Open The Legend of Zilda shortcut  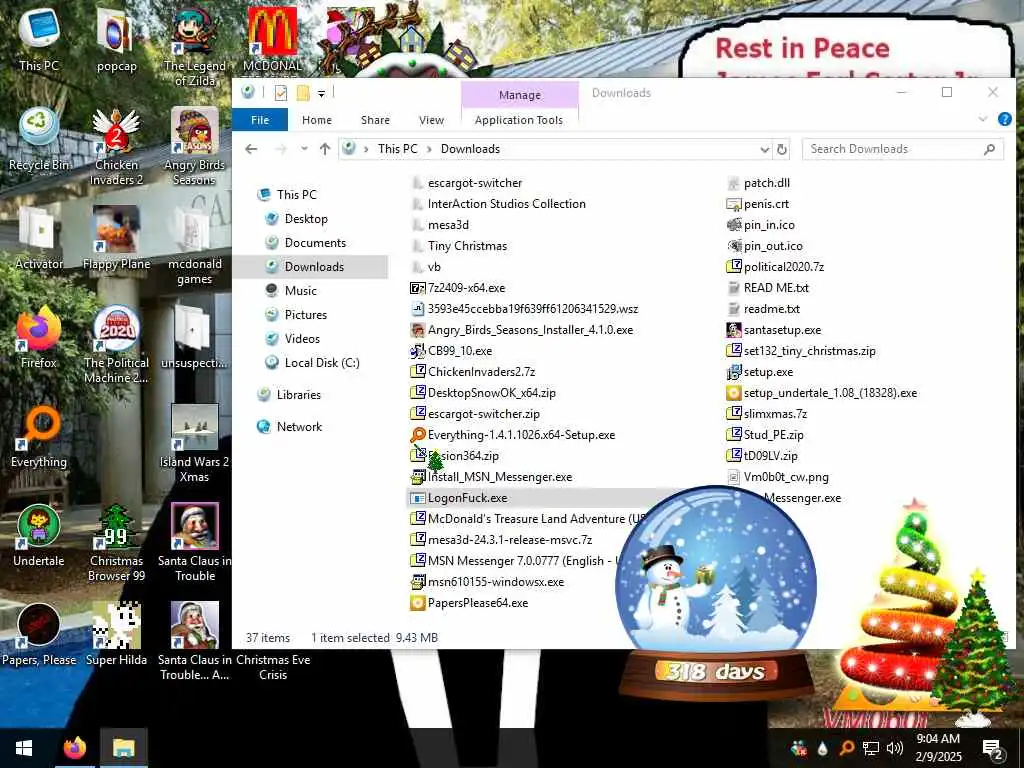point(195,47)
